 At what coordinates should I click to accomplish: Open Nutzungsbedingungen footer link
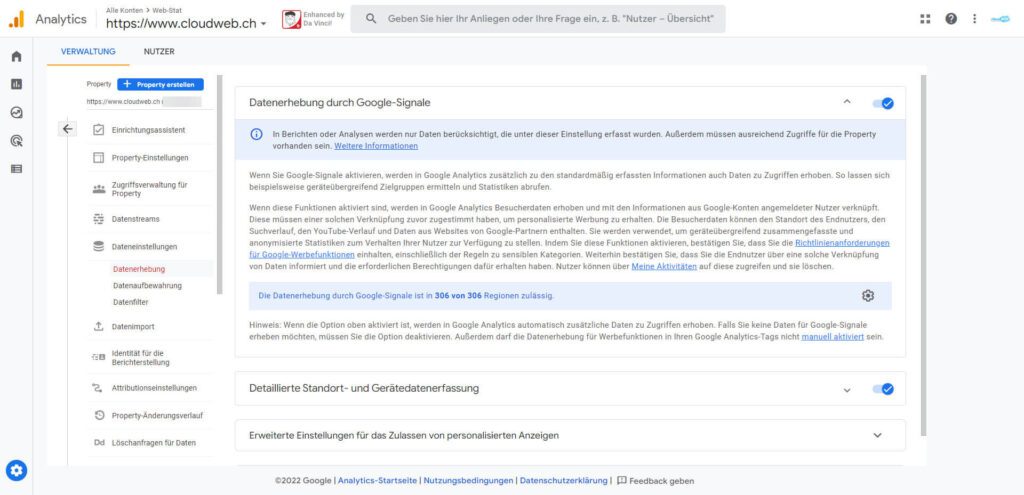[x=468, y=481]
